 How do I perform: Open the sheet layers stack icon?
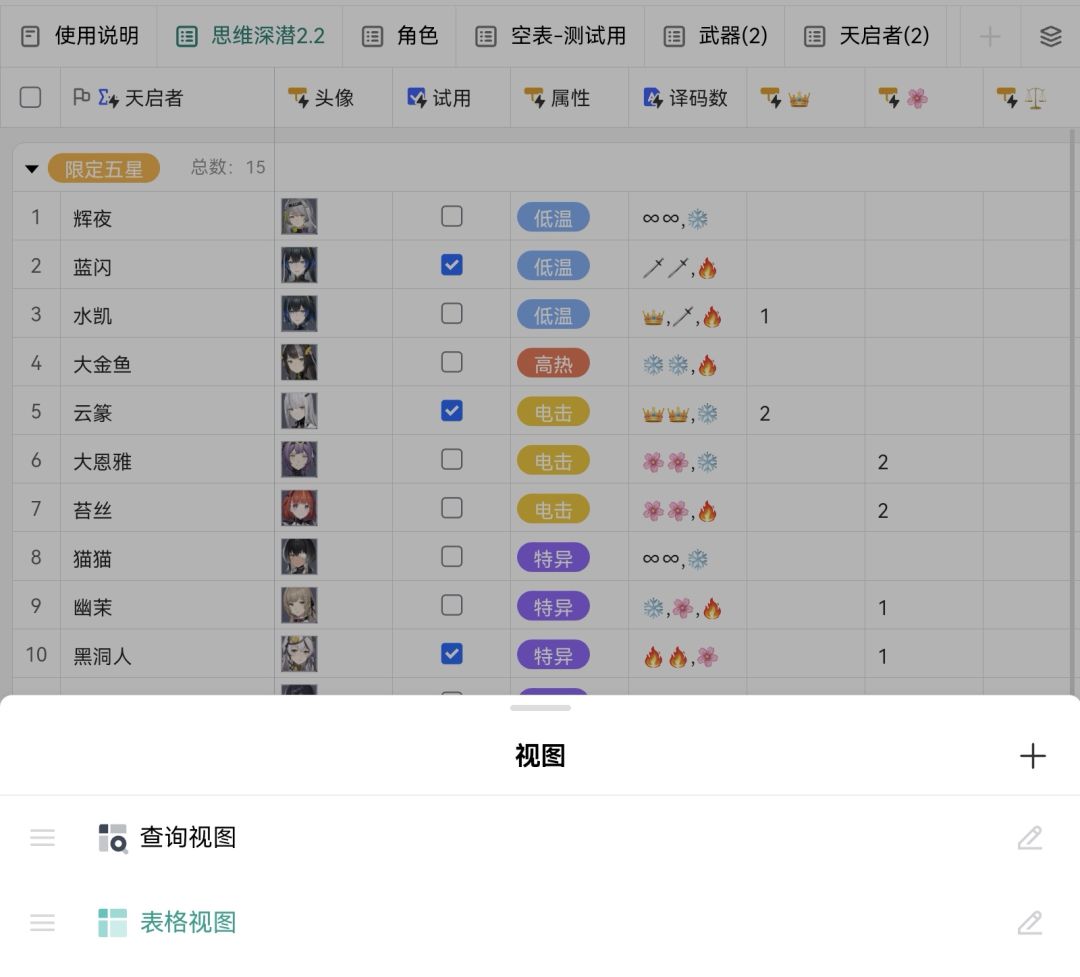pos(1050,37)
